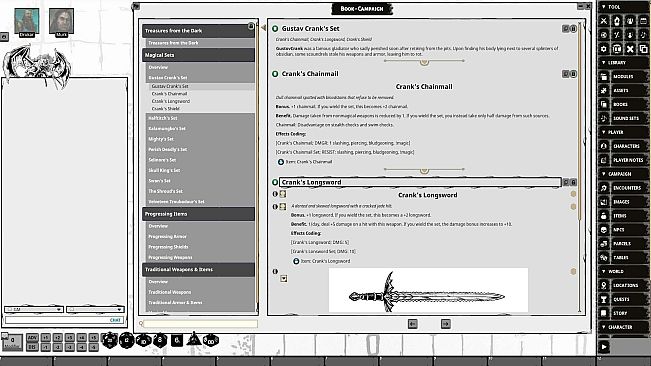The image size is (651, 366).
Task: Open the Books library icon
Action: click(x=604, y=104)
